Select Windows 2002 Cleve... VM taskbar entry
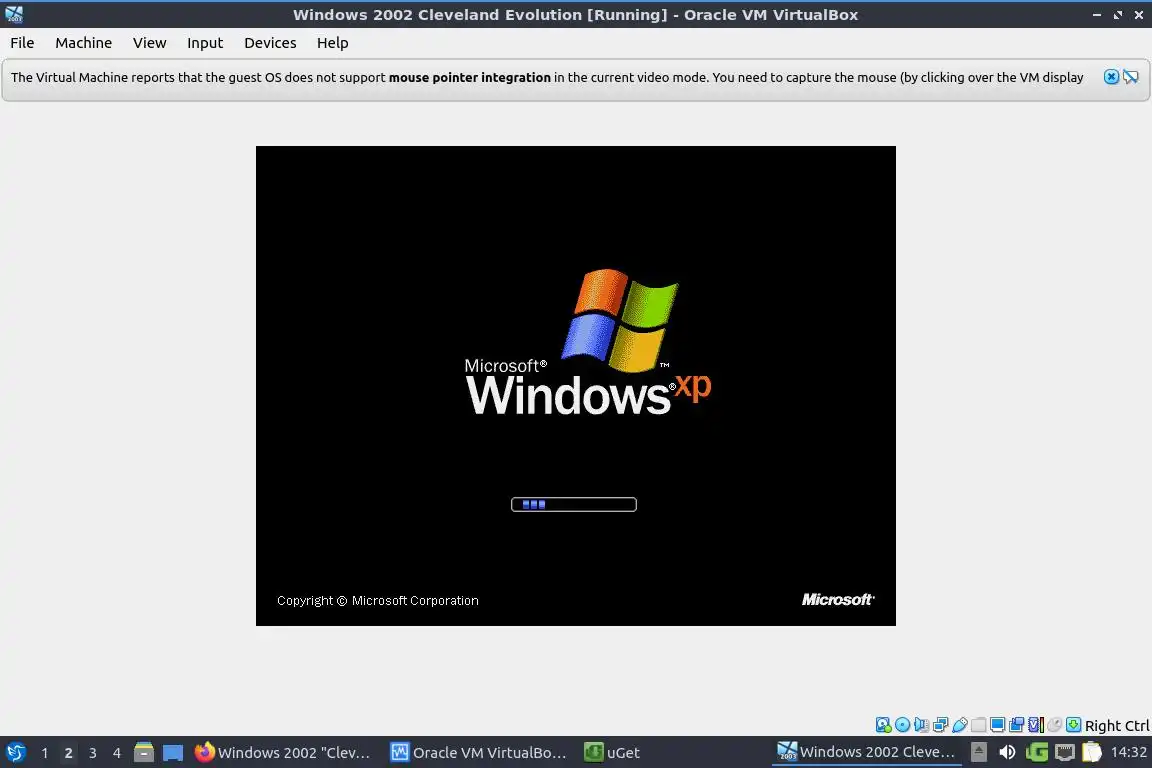Image resolution: width=1152 pixels, height=768 pixels. tap(866, 752)
